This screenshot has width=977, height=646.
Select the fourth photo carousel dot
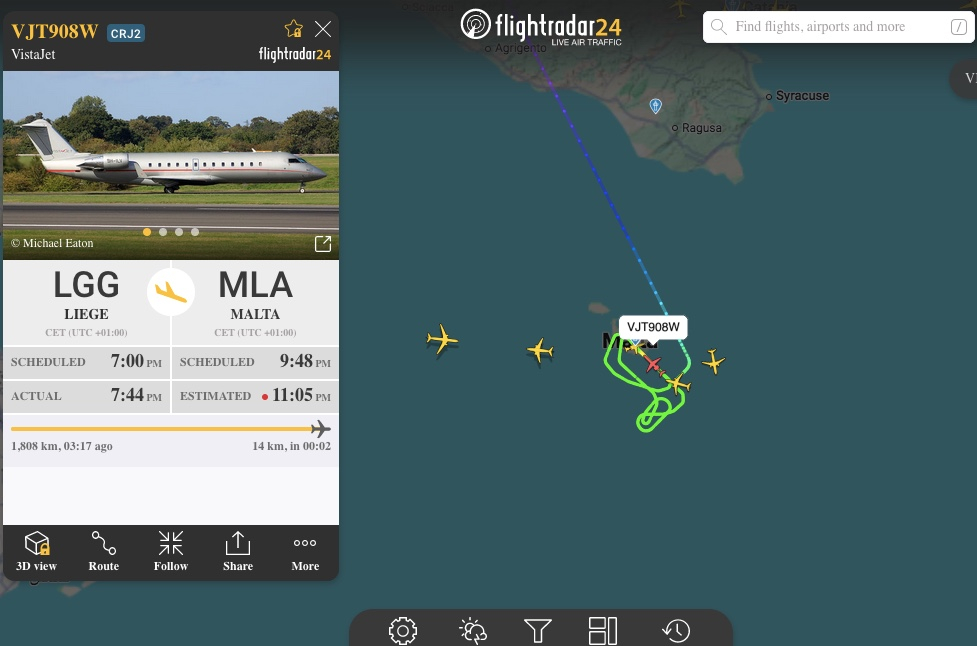[x=195, y=232]
